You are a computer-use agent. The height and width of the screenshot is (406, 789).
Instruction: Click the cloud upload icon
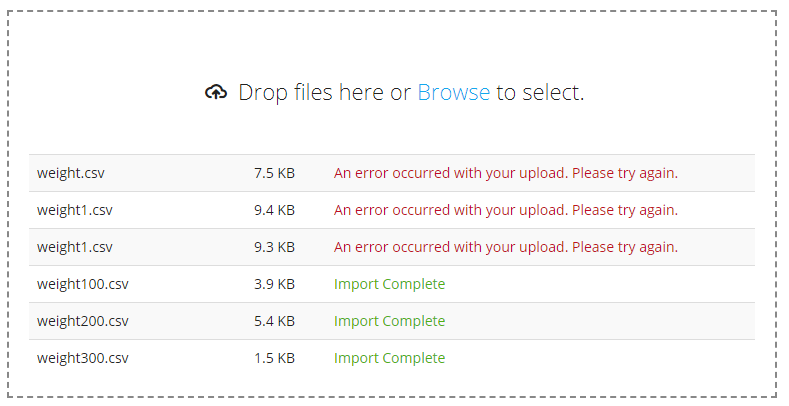[x=216, y=93]
